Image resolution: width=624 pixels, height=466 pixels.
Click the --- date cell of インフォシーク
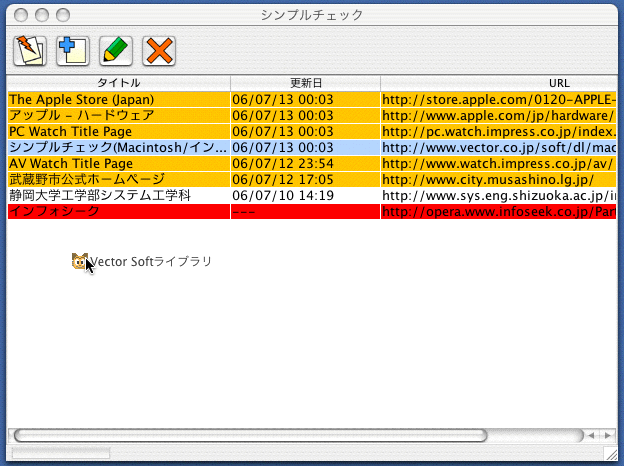305,211
